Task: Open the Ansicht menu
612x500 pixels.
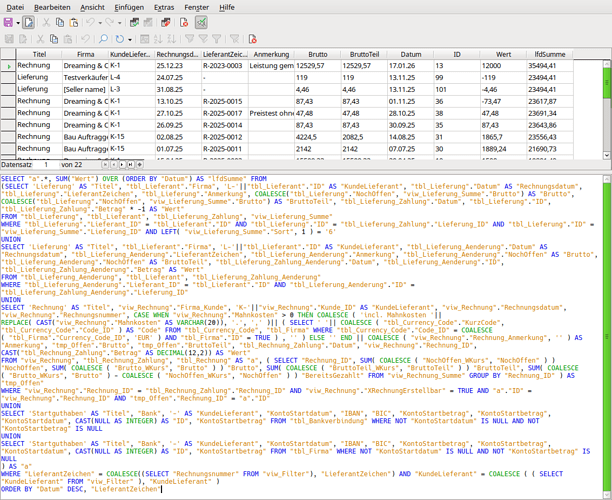Action: point(93,7)
